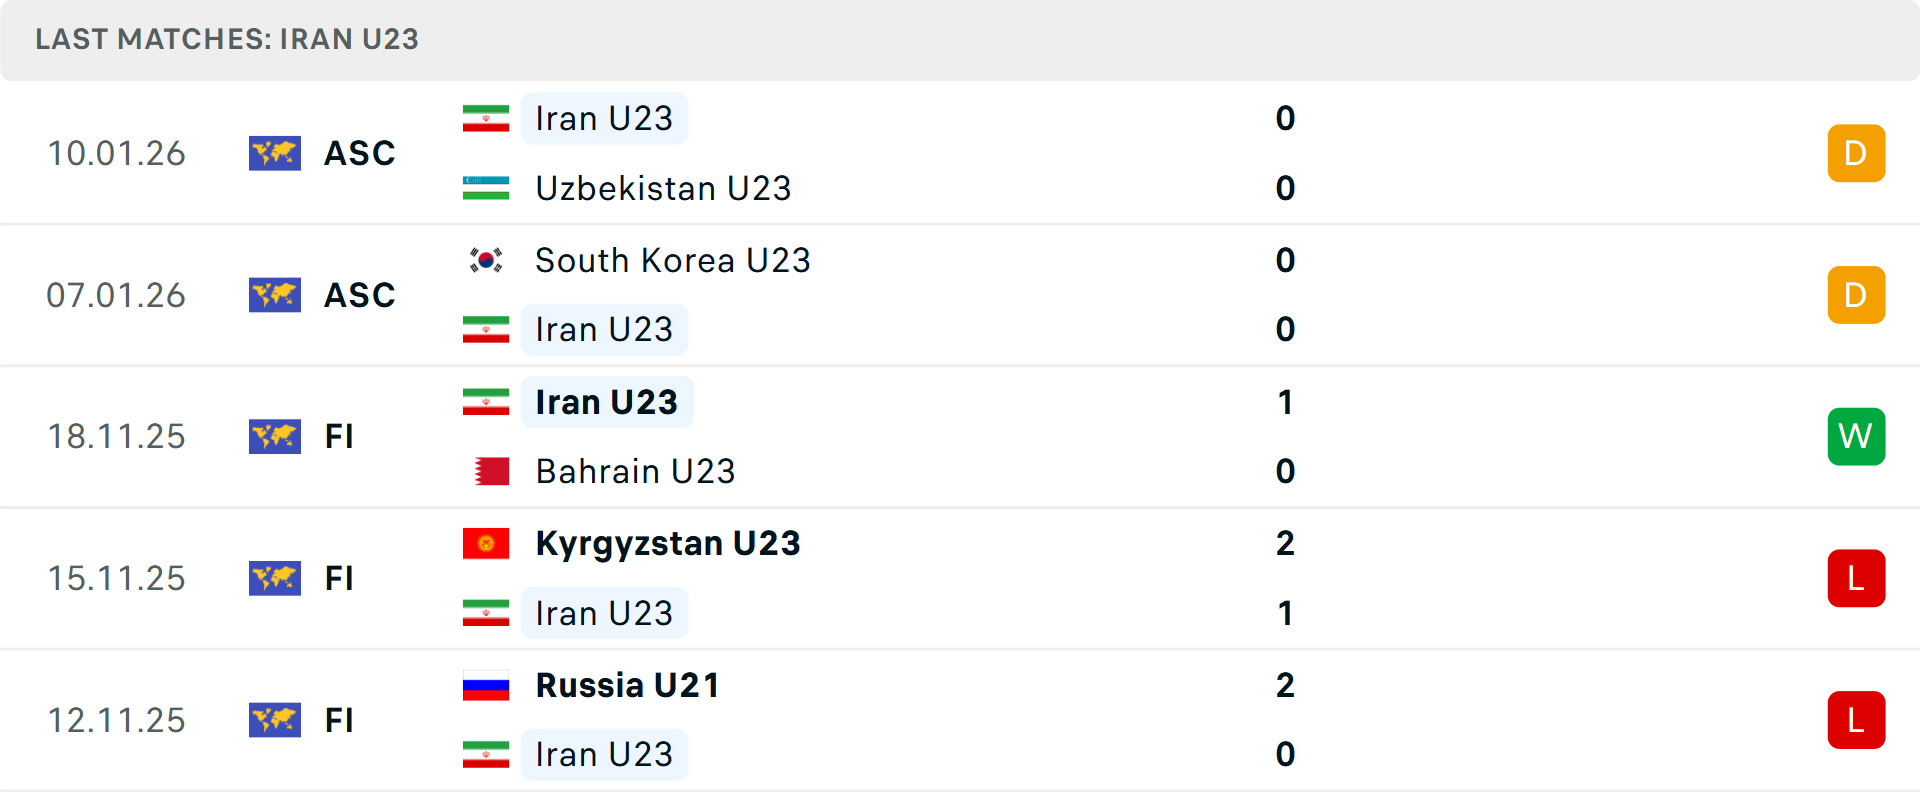This screenshot has width=1920, height=792.
Task: Click the Bahrain flag icon
Action: pos(490,471)
